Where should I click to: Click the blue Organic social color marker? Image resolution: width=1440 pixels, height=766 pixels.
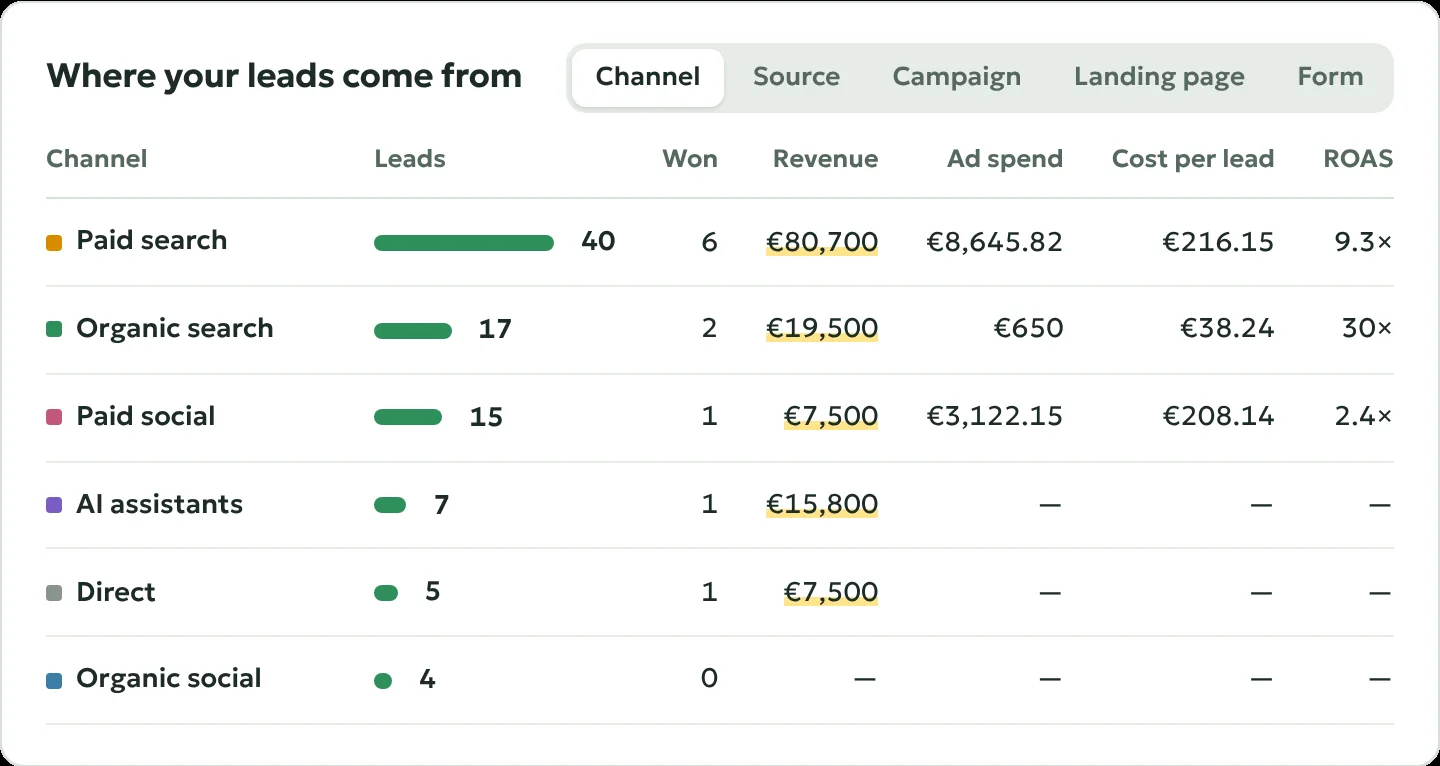pyautogui.click(x=55, y=681)
